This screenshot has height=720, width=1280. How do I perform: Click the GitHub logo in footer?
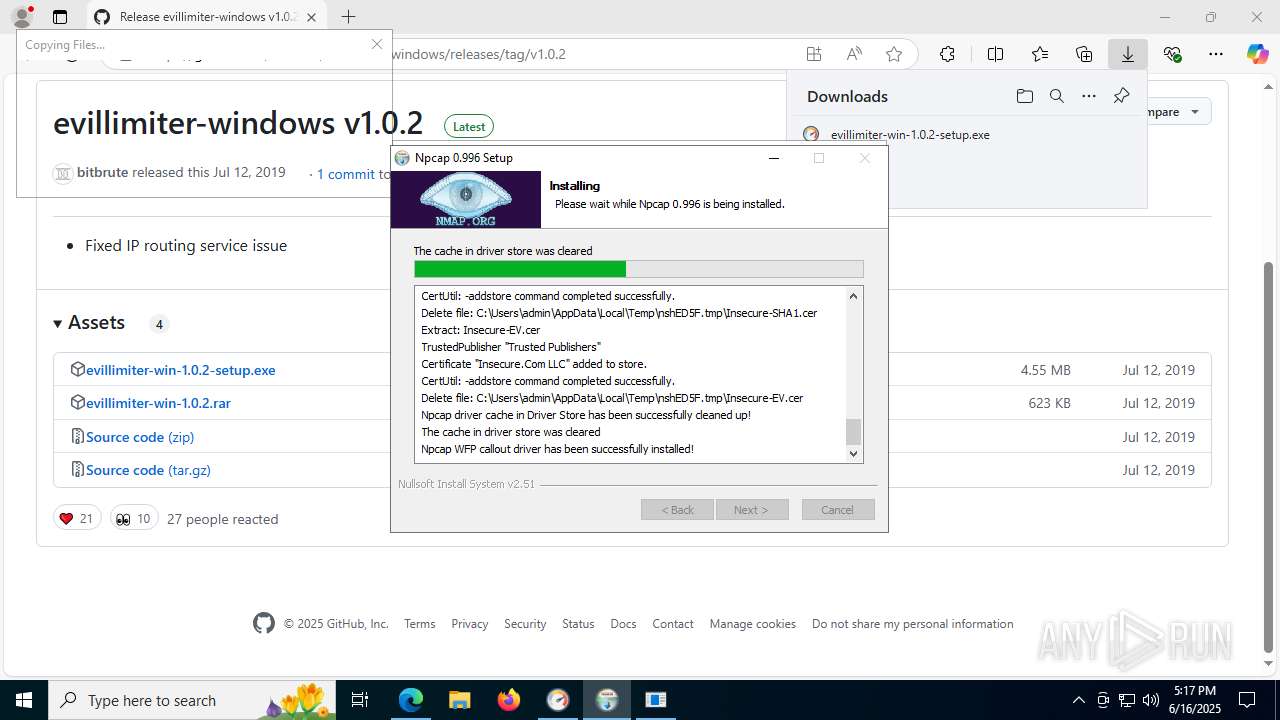264,624
